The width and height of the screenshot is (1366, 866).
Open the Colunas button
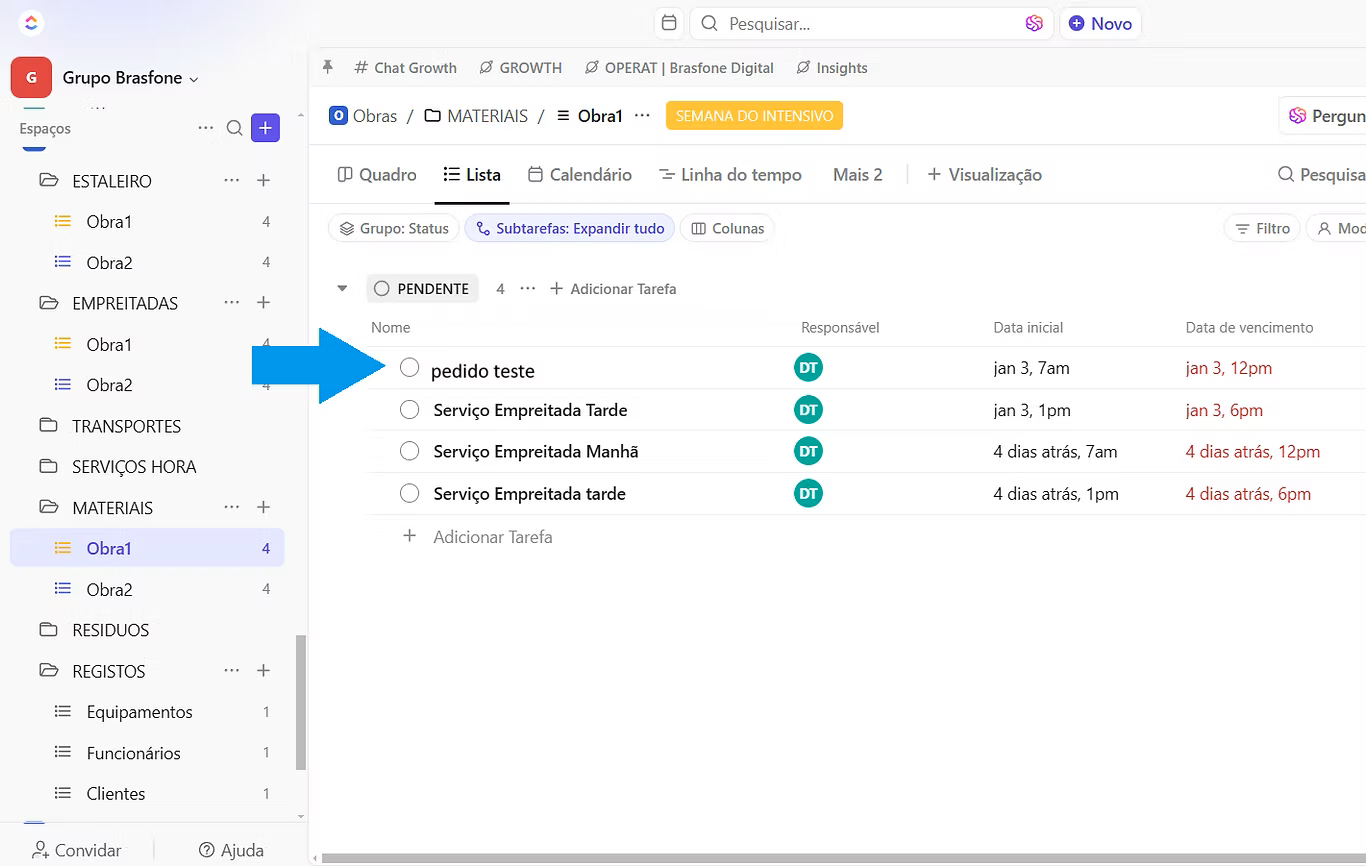coord(727,229)
